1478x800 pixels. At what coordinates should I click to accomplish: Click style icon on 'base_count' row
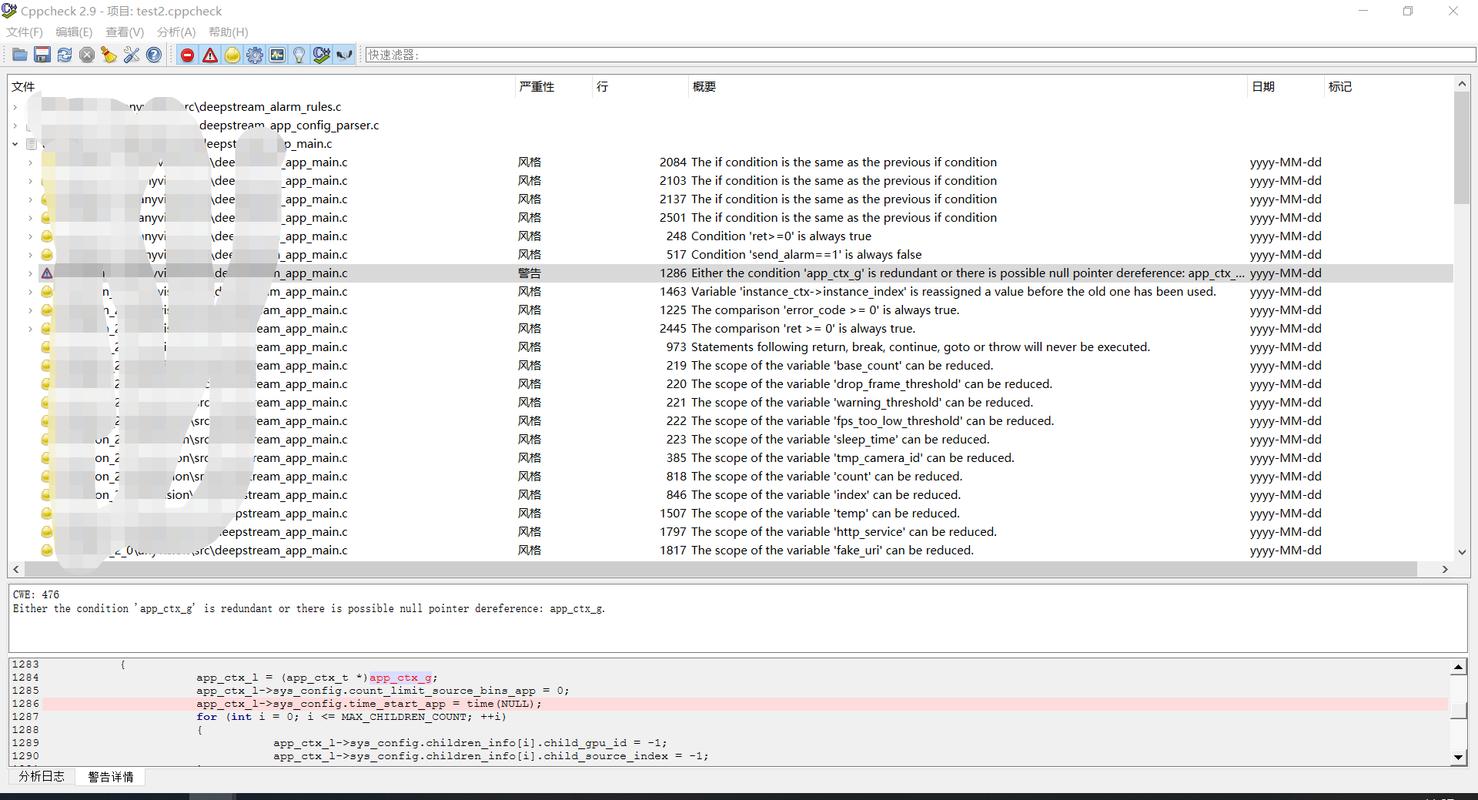click(x=46, y=366)
